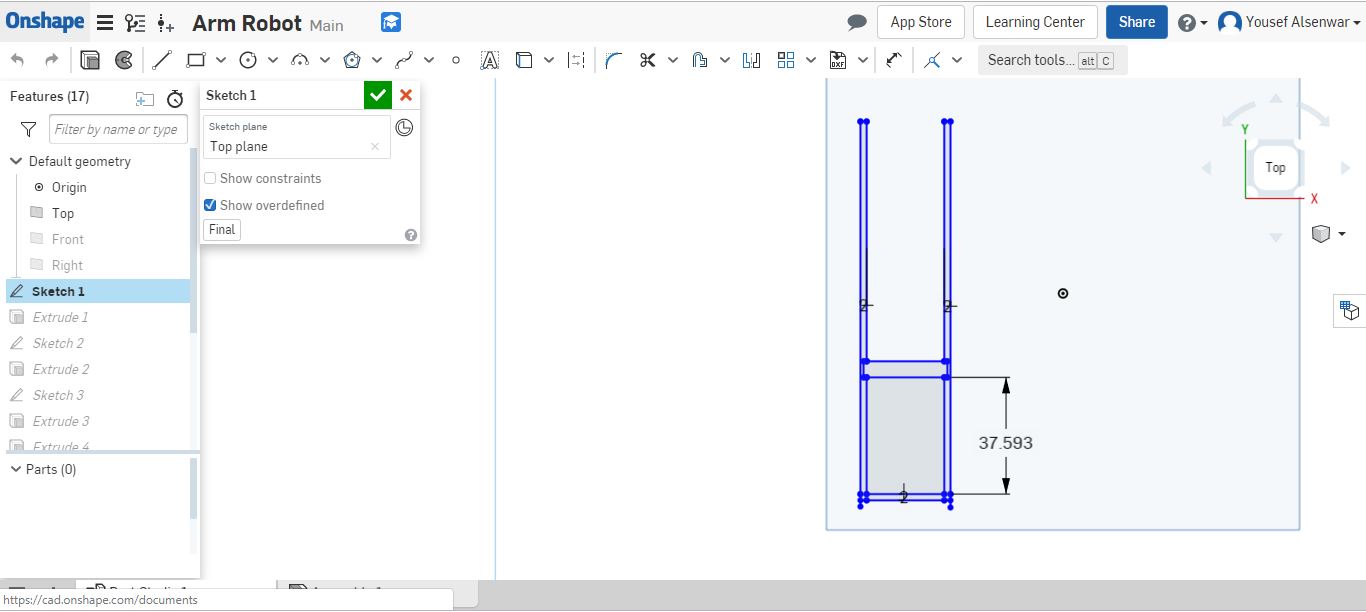Open arc tool options dropdown
This screenshot has width=1366, height=612.
tap(325, 60)
